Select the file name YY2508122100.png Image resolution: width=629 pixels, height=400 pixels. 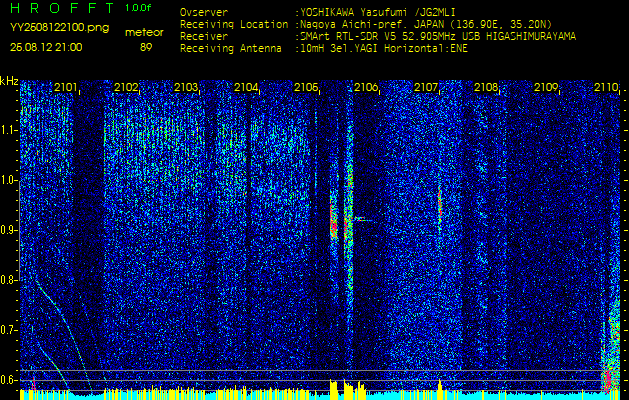tap(59, 28)
